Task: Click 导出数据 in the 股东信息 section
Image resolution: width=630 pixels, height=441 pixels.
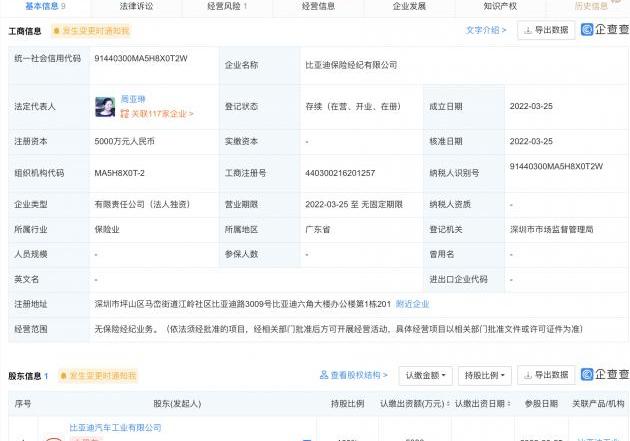Action: tap(546, 375)
